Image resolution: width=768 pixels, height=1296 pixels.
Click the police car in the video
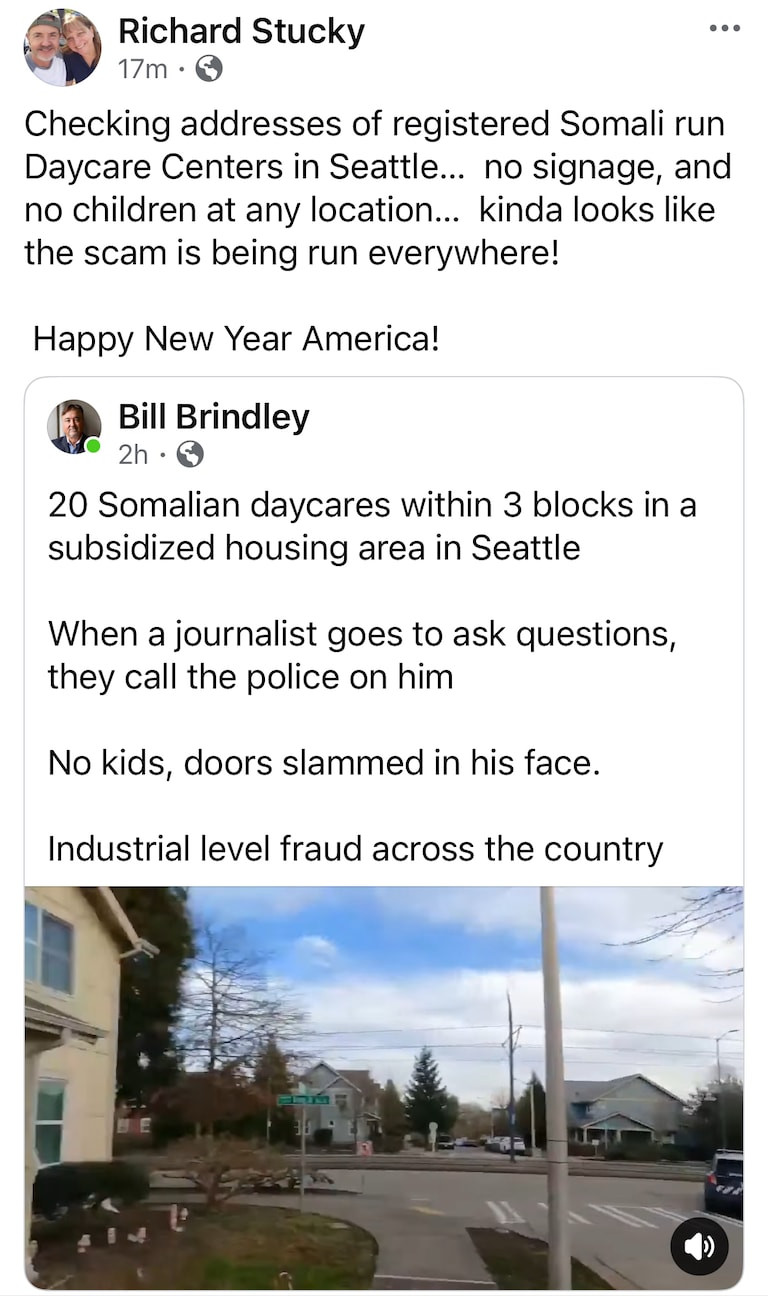click(723, 1180)
